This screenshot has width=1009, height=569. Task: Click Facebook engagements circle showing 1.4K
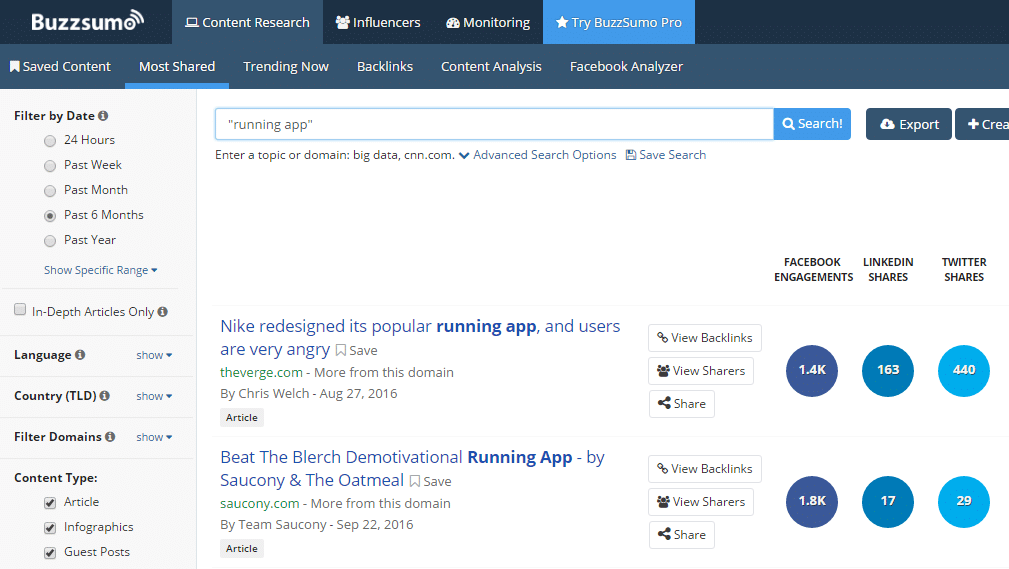tap(812, 371)
